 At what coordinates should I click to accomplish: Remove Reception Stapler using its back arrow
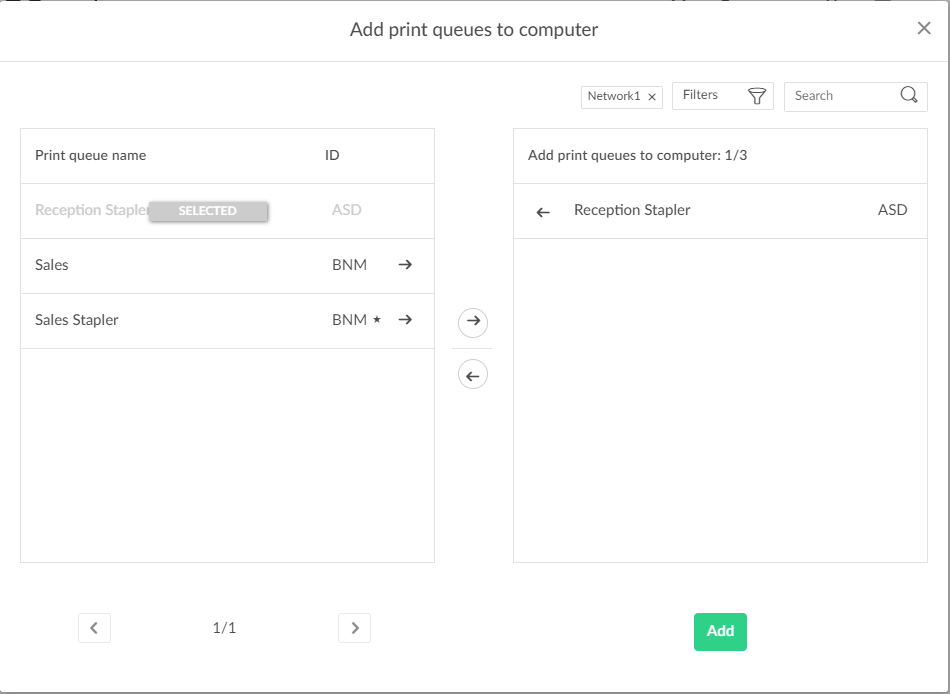[x=542, y=211]
